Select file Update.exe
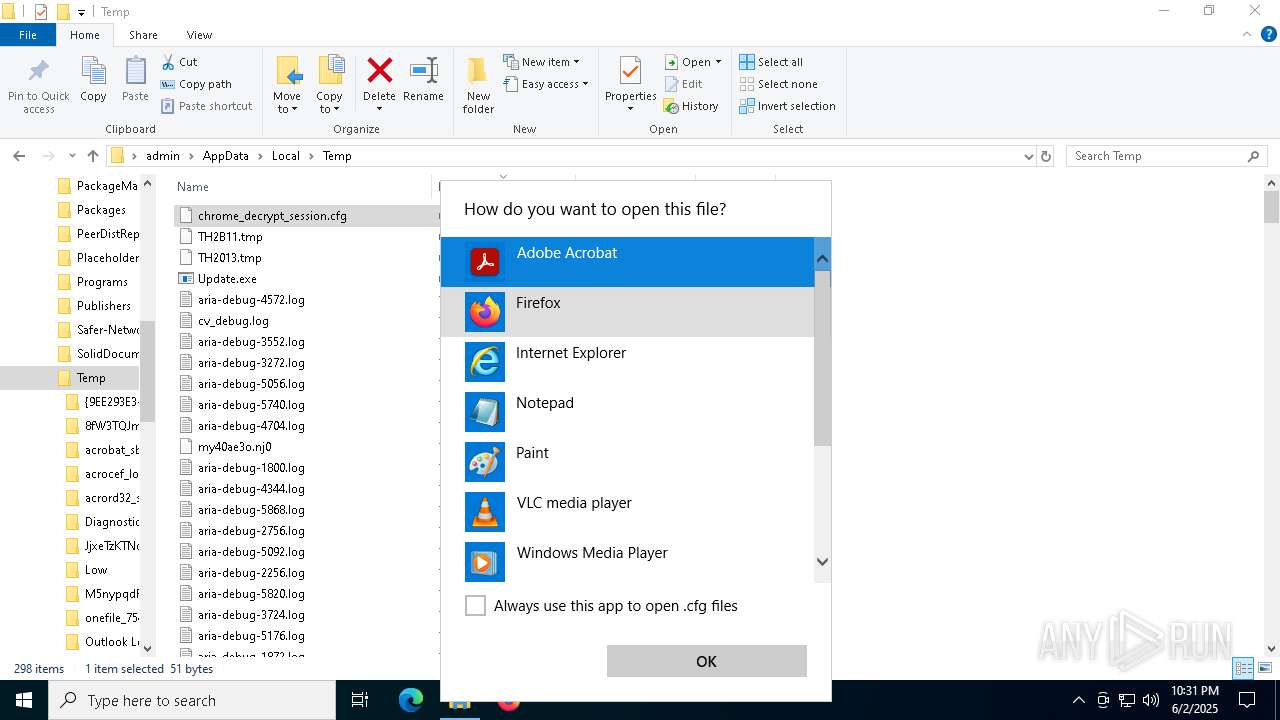1280x720 pixels. click(227, 279)
